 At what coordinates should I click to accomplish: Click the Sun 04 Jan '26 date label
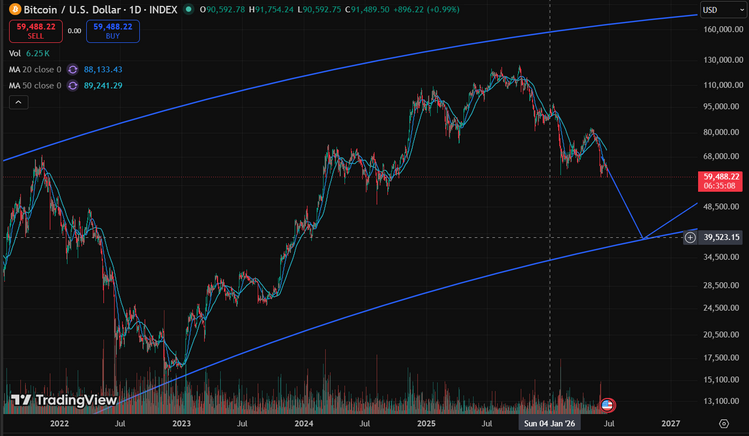coord(549,424)
